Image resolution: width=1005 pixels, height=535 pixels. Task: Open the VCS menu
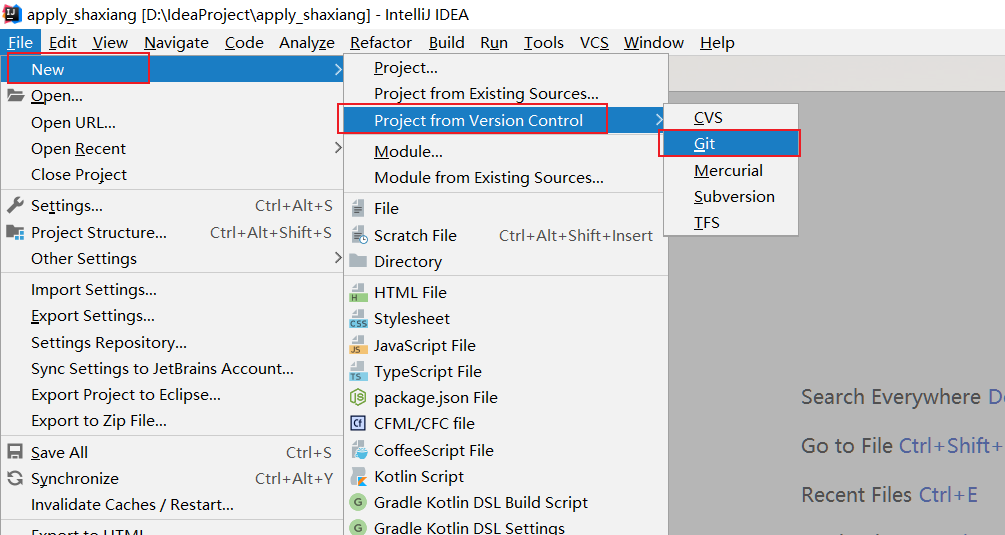point(594,42)
